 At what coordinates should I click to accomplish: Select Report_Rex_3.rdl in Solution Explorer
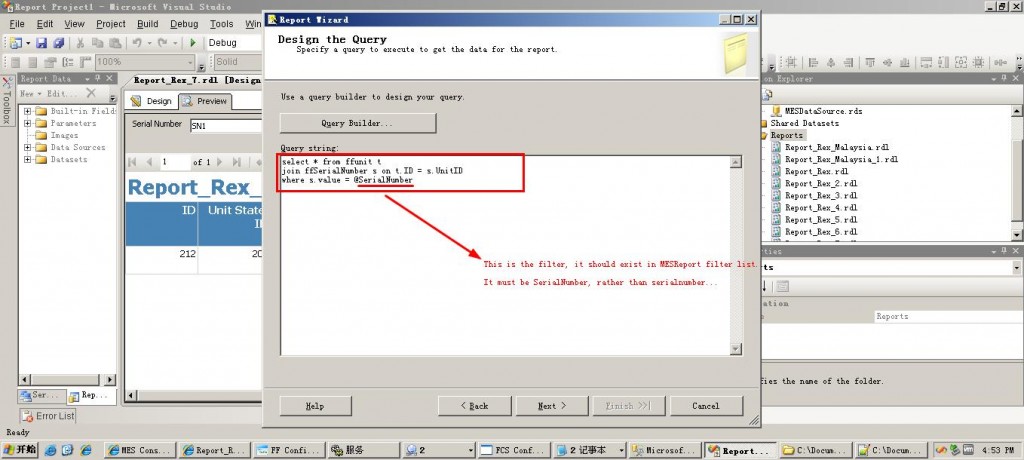click(x=821, y=196)
